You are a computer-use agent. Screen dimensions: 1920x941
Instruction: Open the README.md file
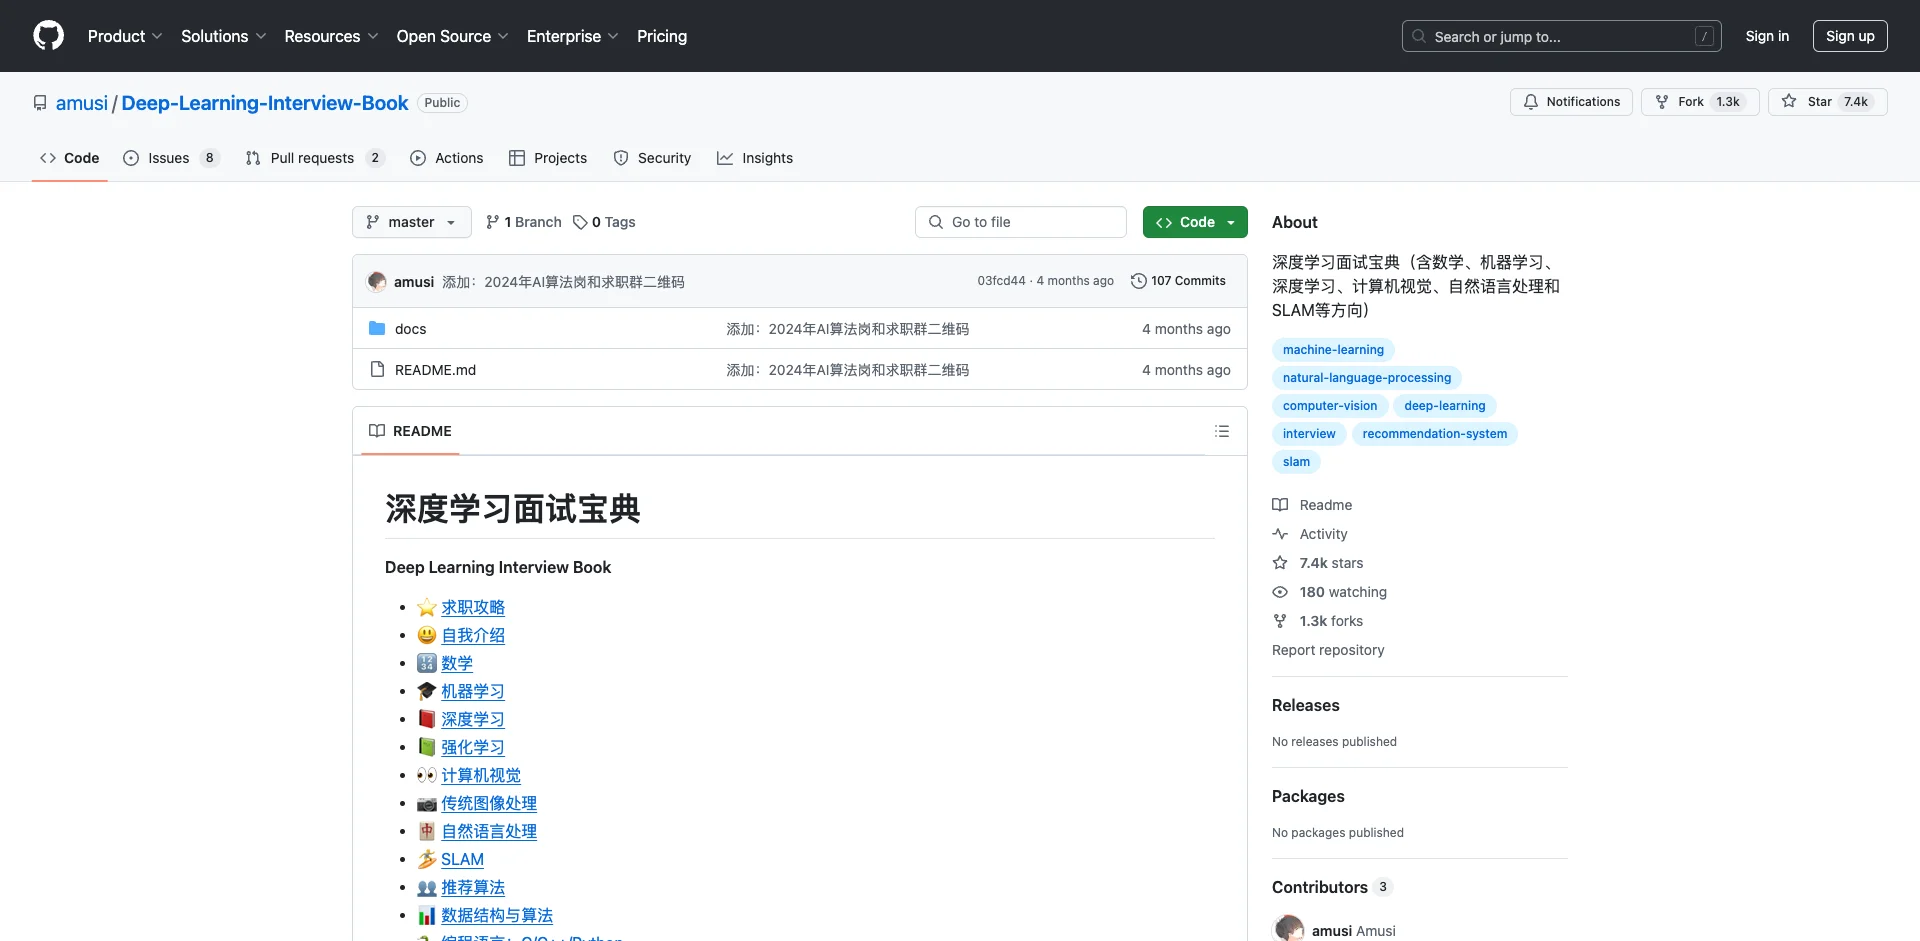(435, 370)
